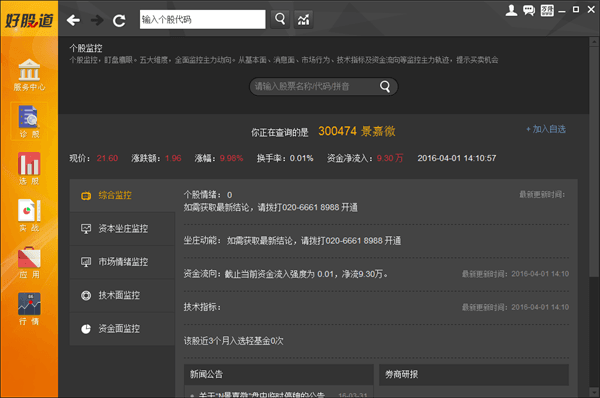Click the stock name/pinyin search box
The height and width of the screenshot is (398, 600).
tap(324, 86)
